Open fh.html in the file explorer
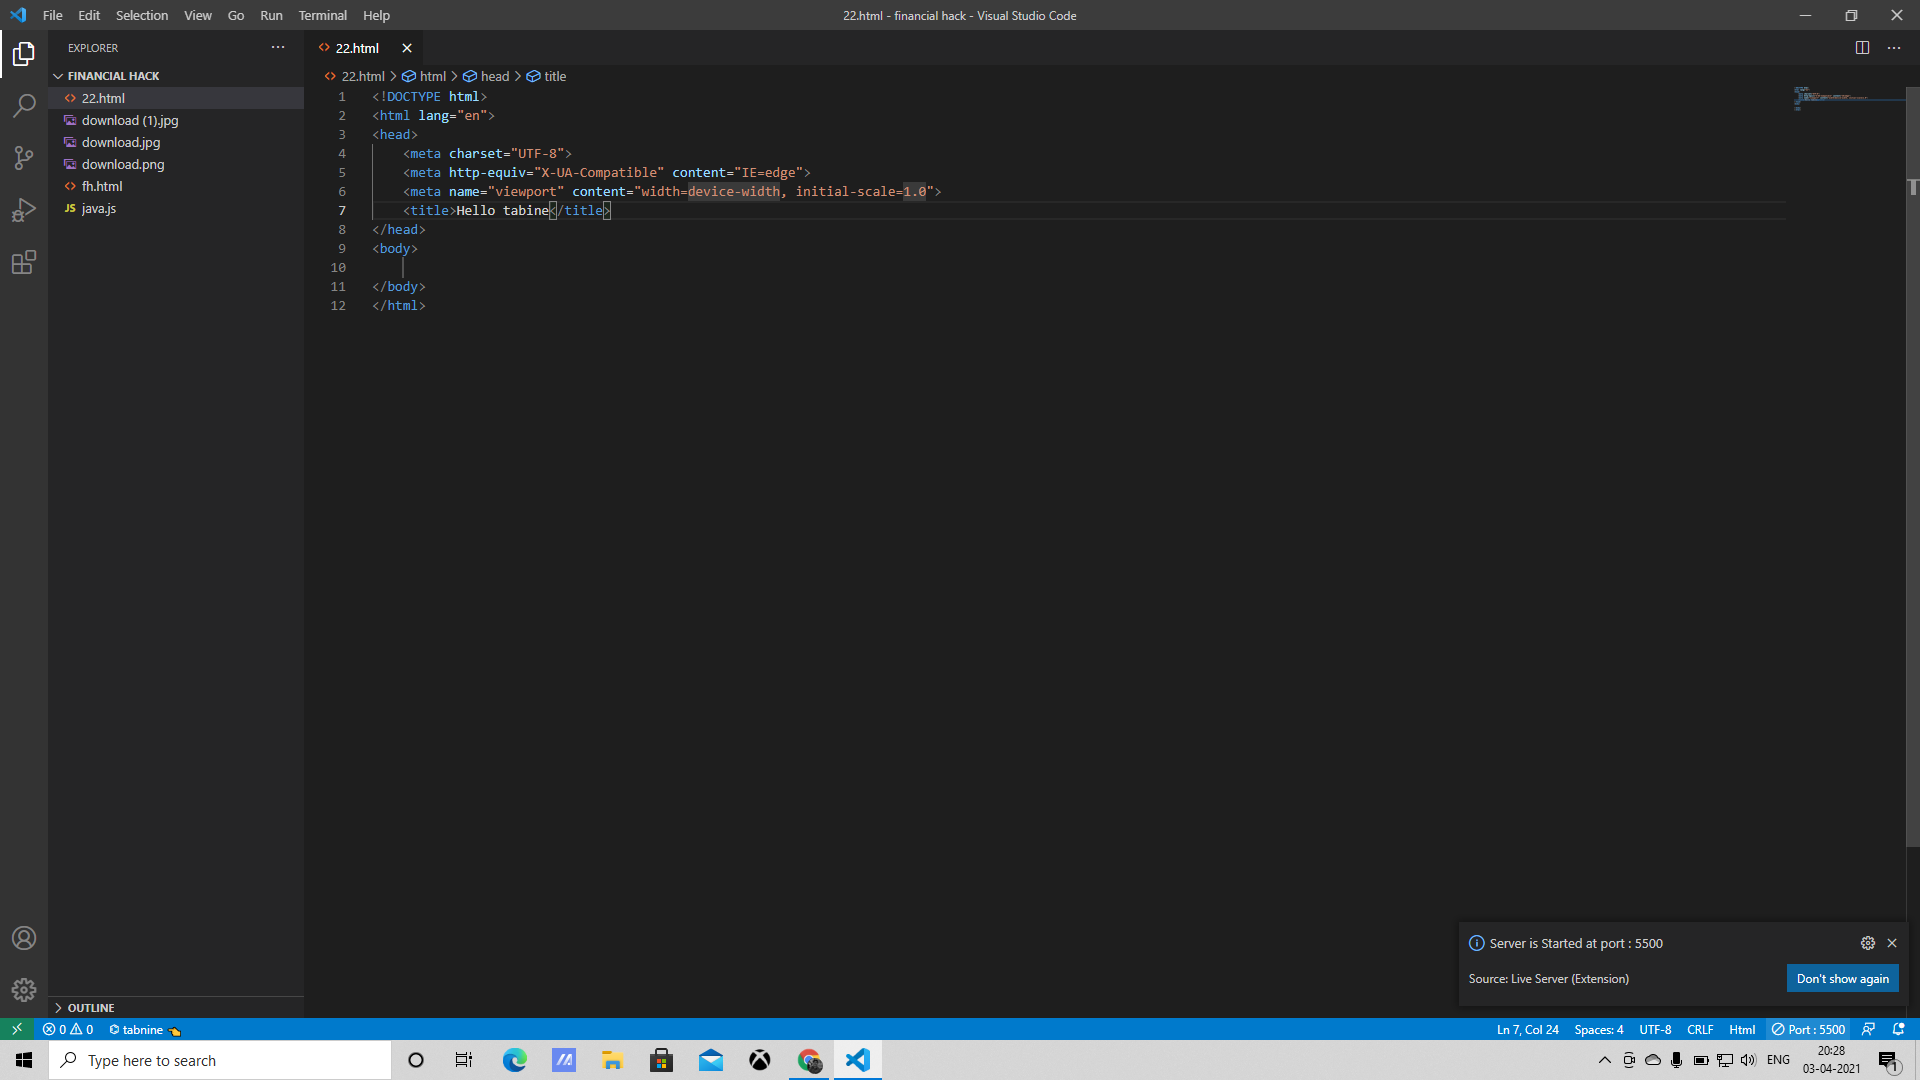Screen dimensions: 1920x1080 point(102,186)
